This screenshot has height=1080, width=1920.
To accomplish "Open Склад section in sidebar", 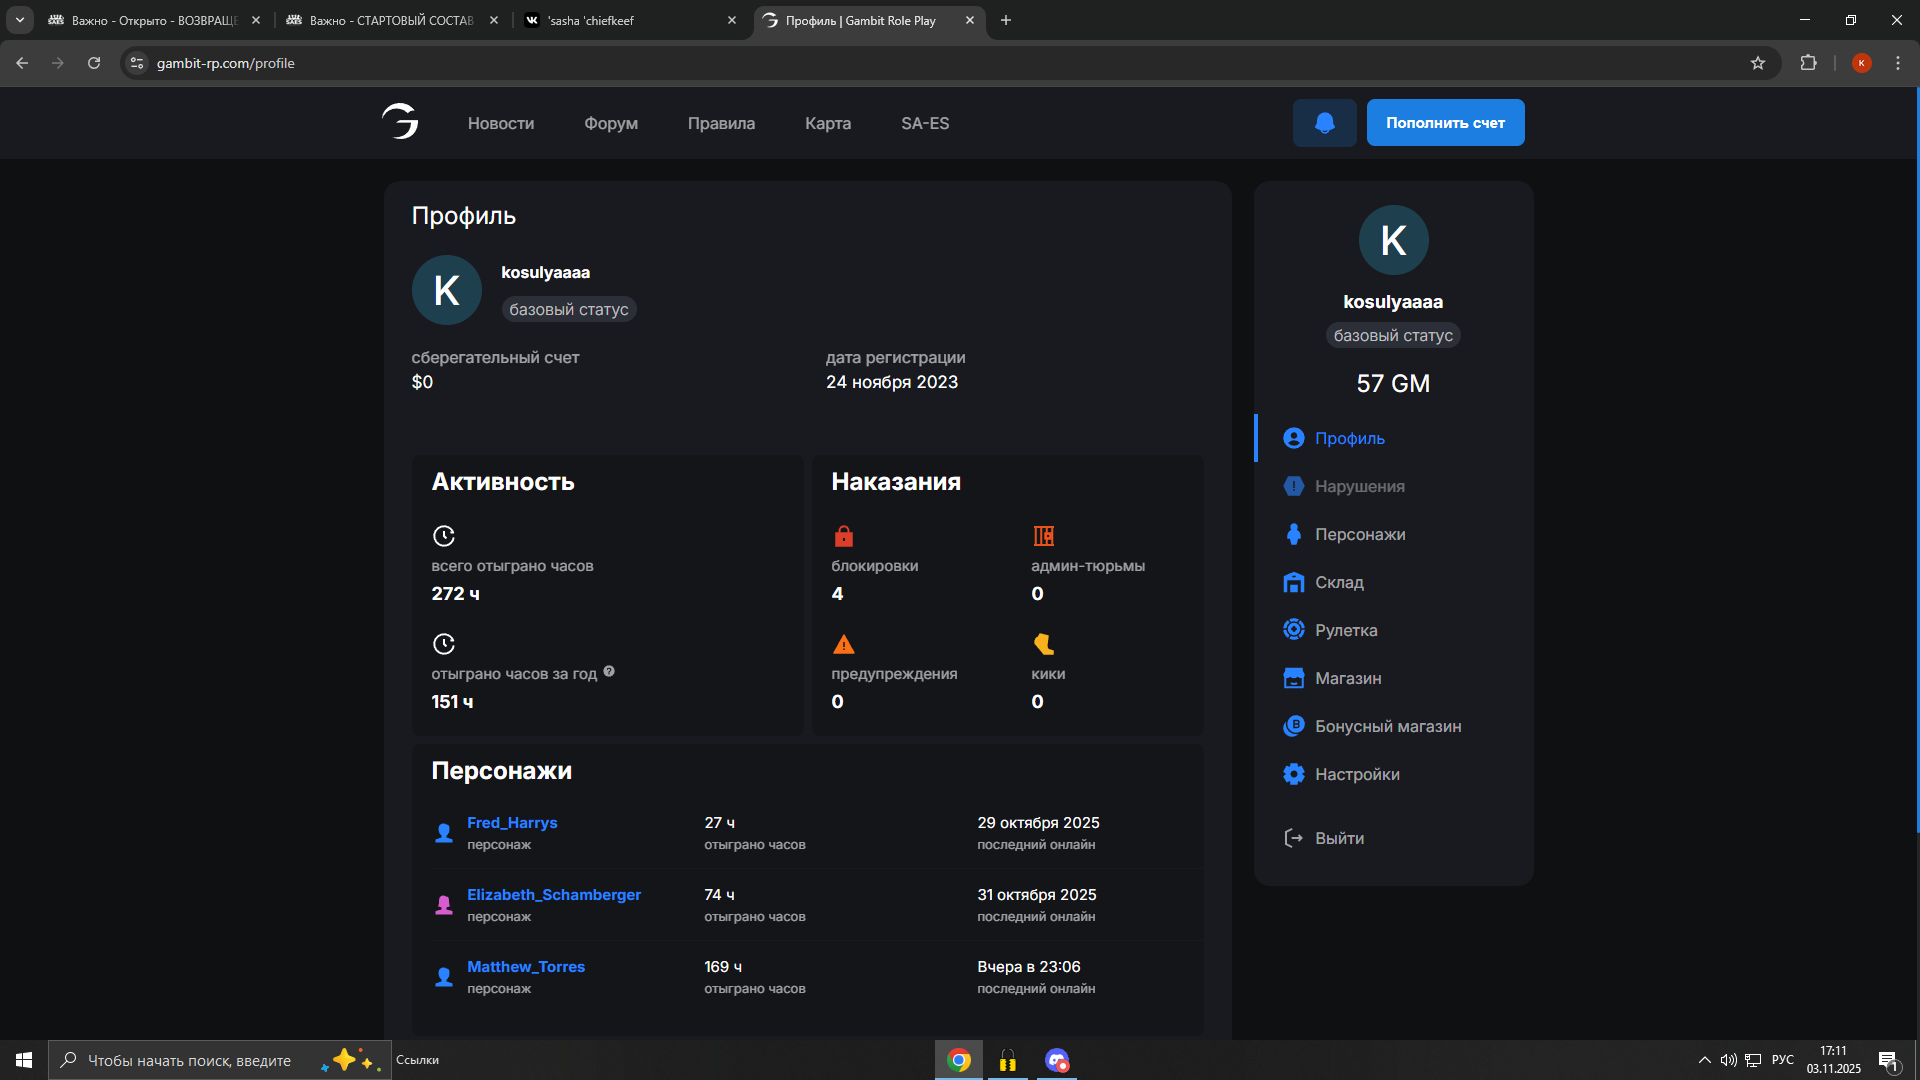I will click(1338, 582).
